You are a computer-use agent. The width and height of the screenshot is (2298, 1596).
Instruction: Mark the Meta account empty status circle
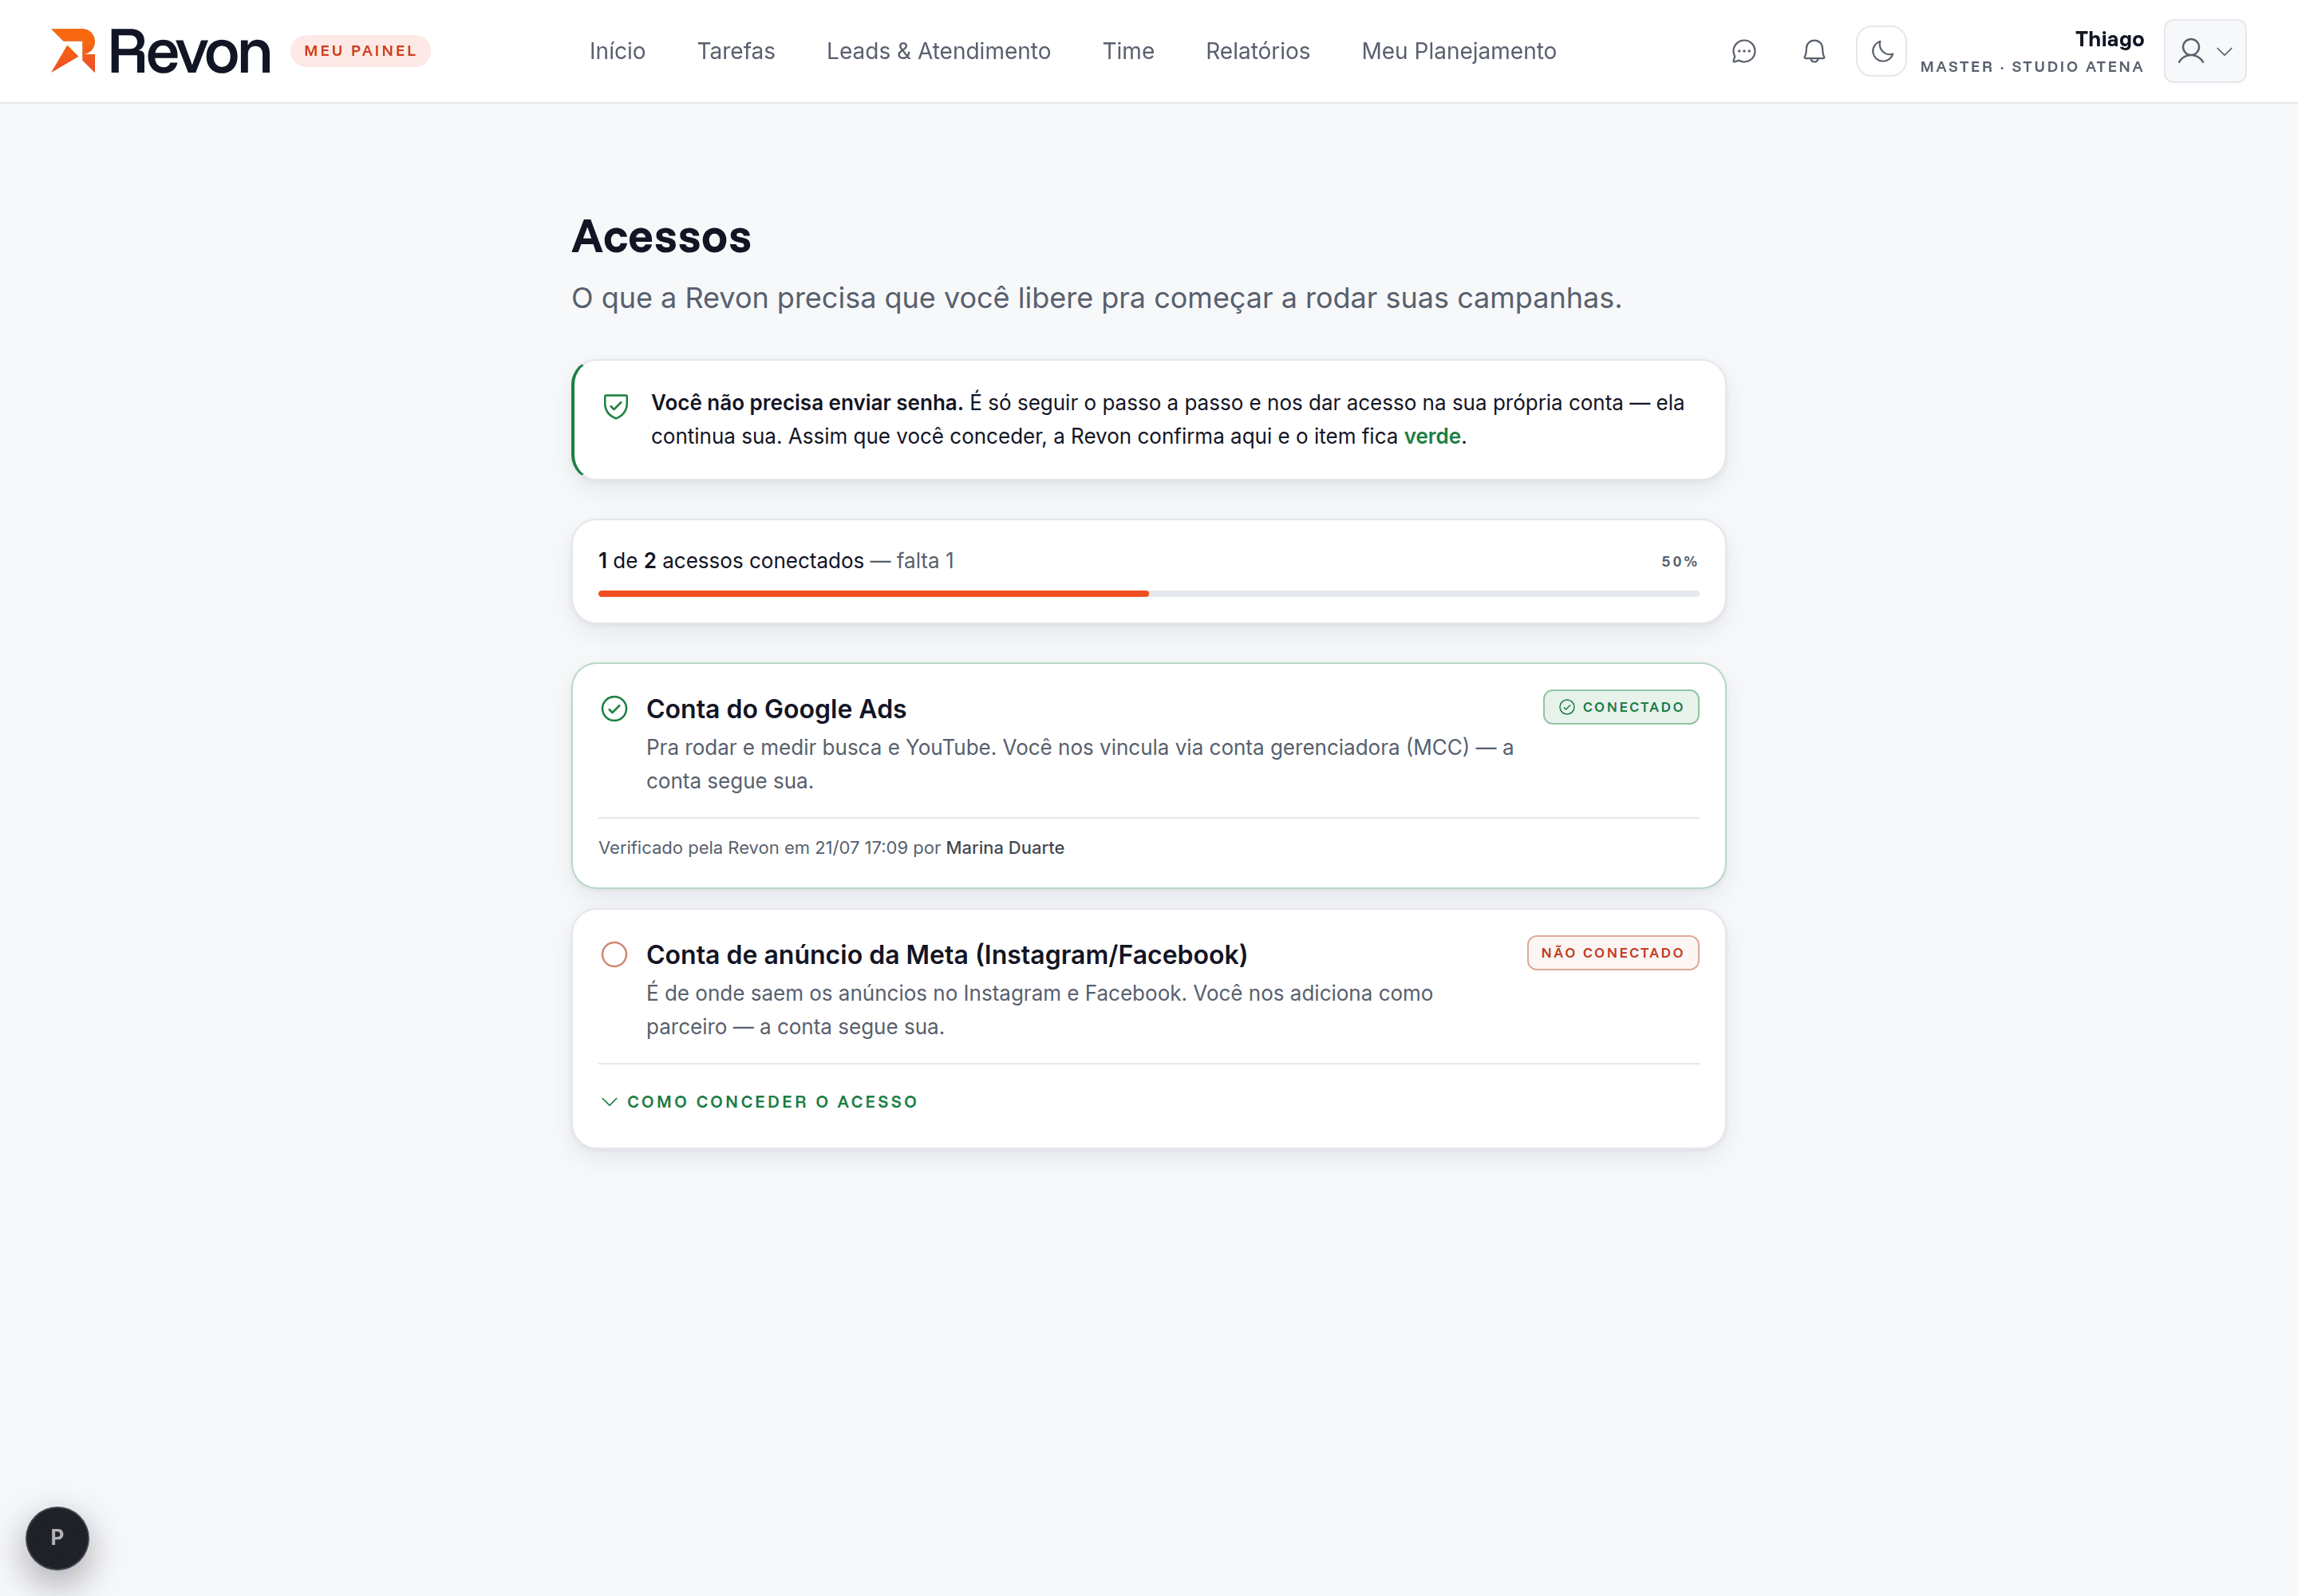click(x=614, y=954)
